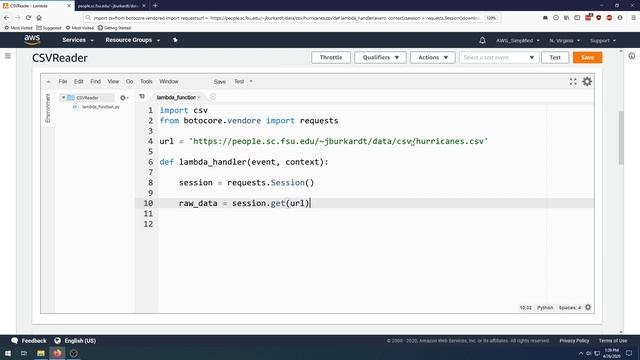Click the info circle icon at far right
Image resolution: width=640 pixels, height=360 pixels.
[631, 56]
